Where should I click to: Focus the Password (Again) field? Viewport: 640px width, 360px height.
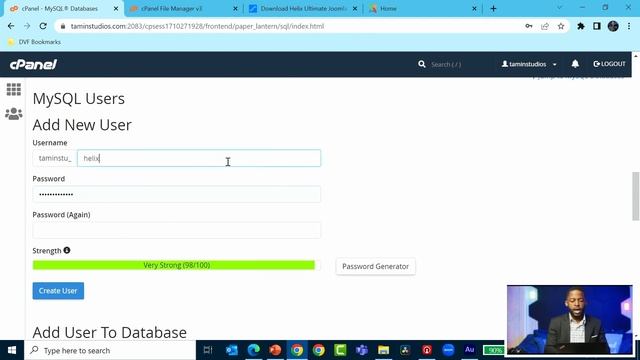[177, 230]
